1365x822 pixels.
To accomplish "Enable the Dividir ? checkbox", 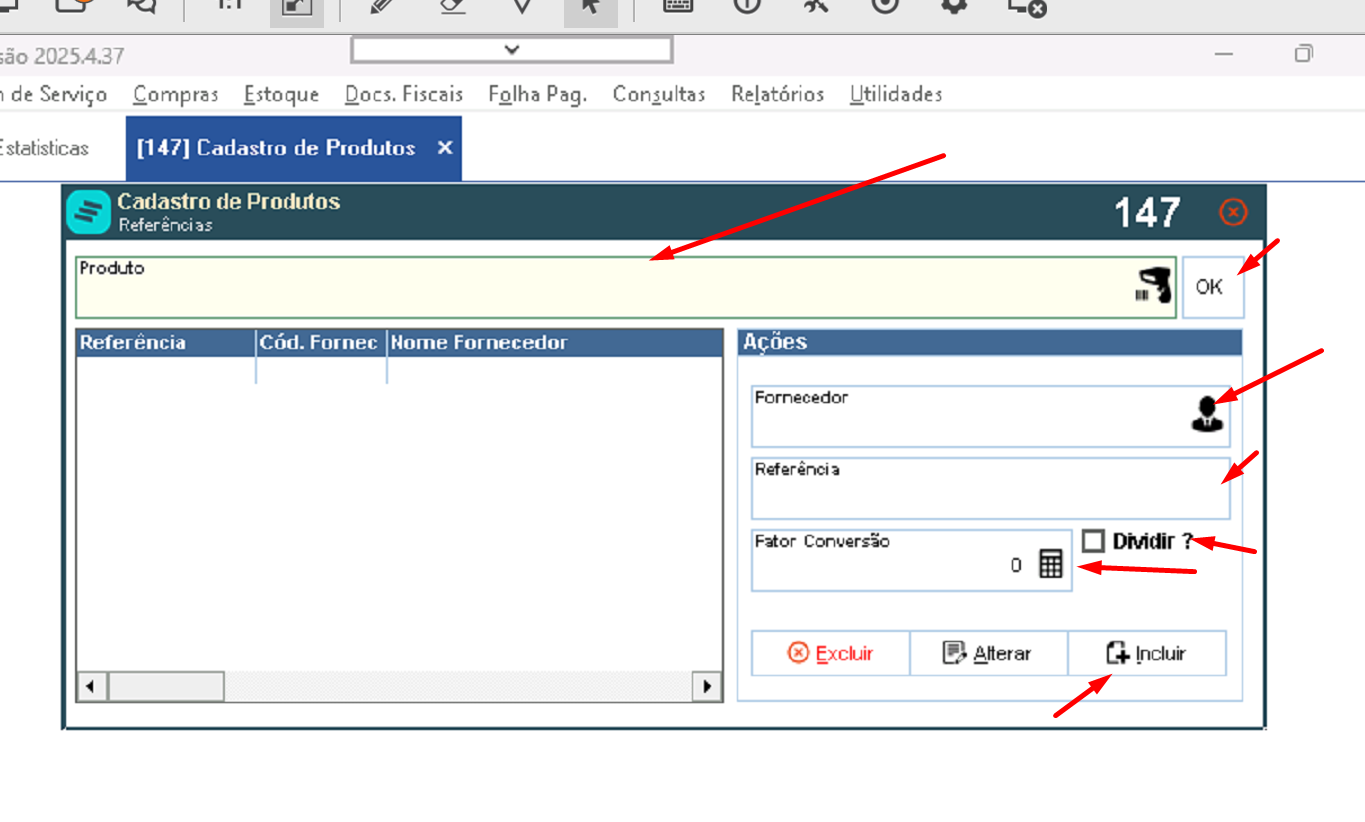I will (x=1094, y=541).
